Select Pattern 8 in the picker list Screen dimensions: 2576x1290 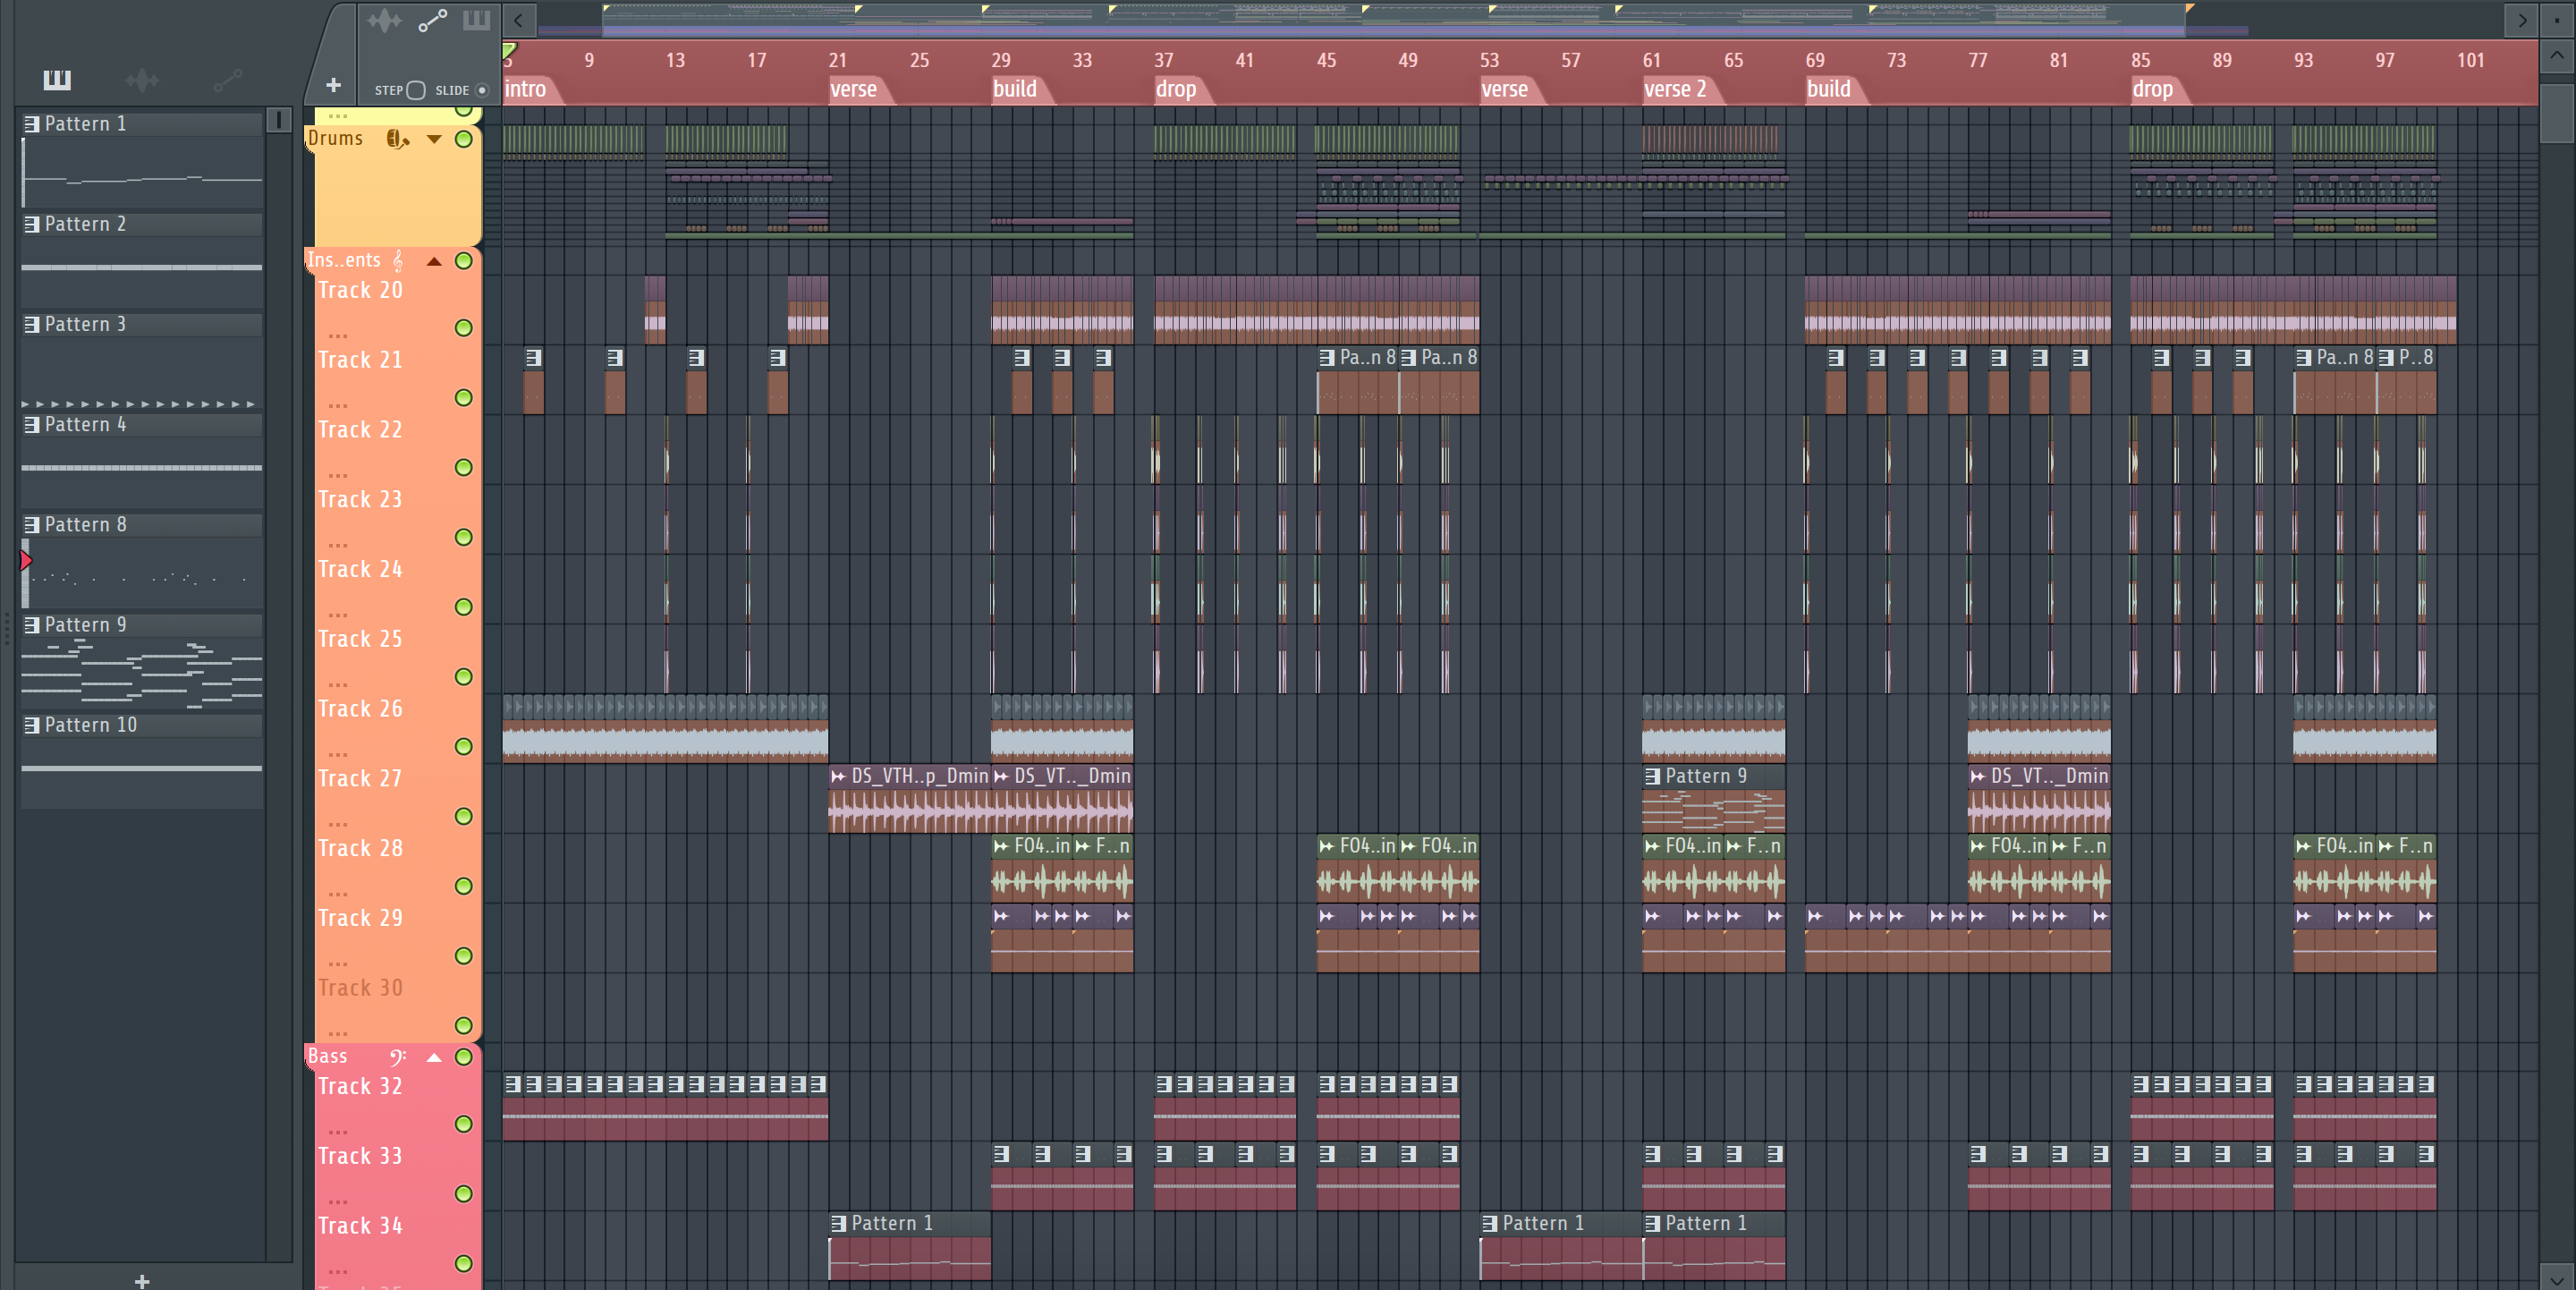click(142, 525)
